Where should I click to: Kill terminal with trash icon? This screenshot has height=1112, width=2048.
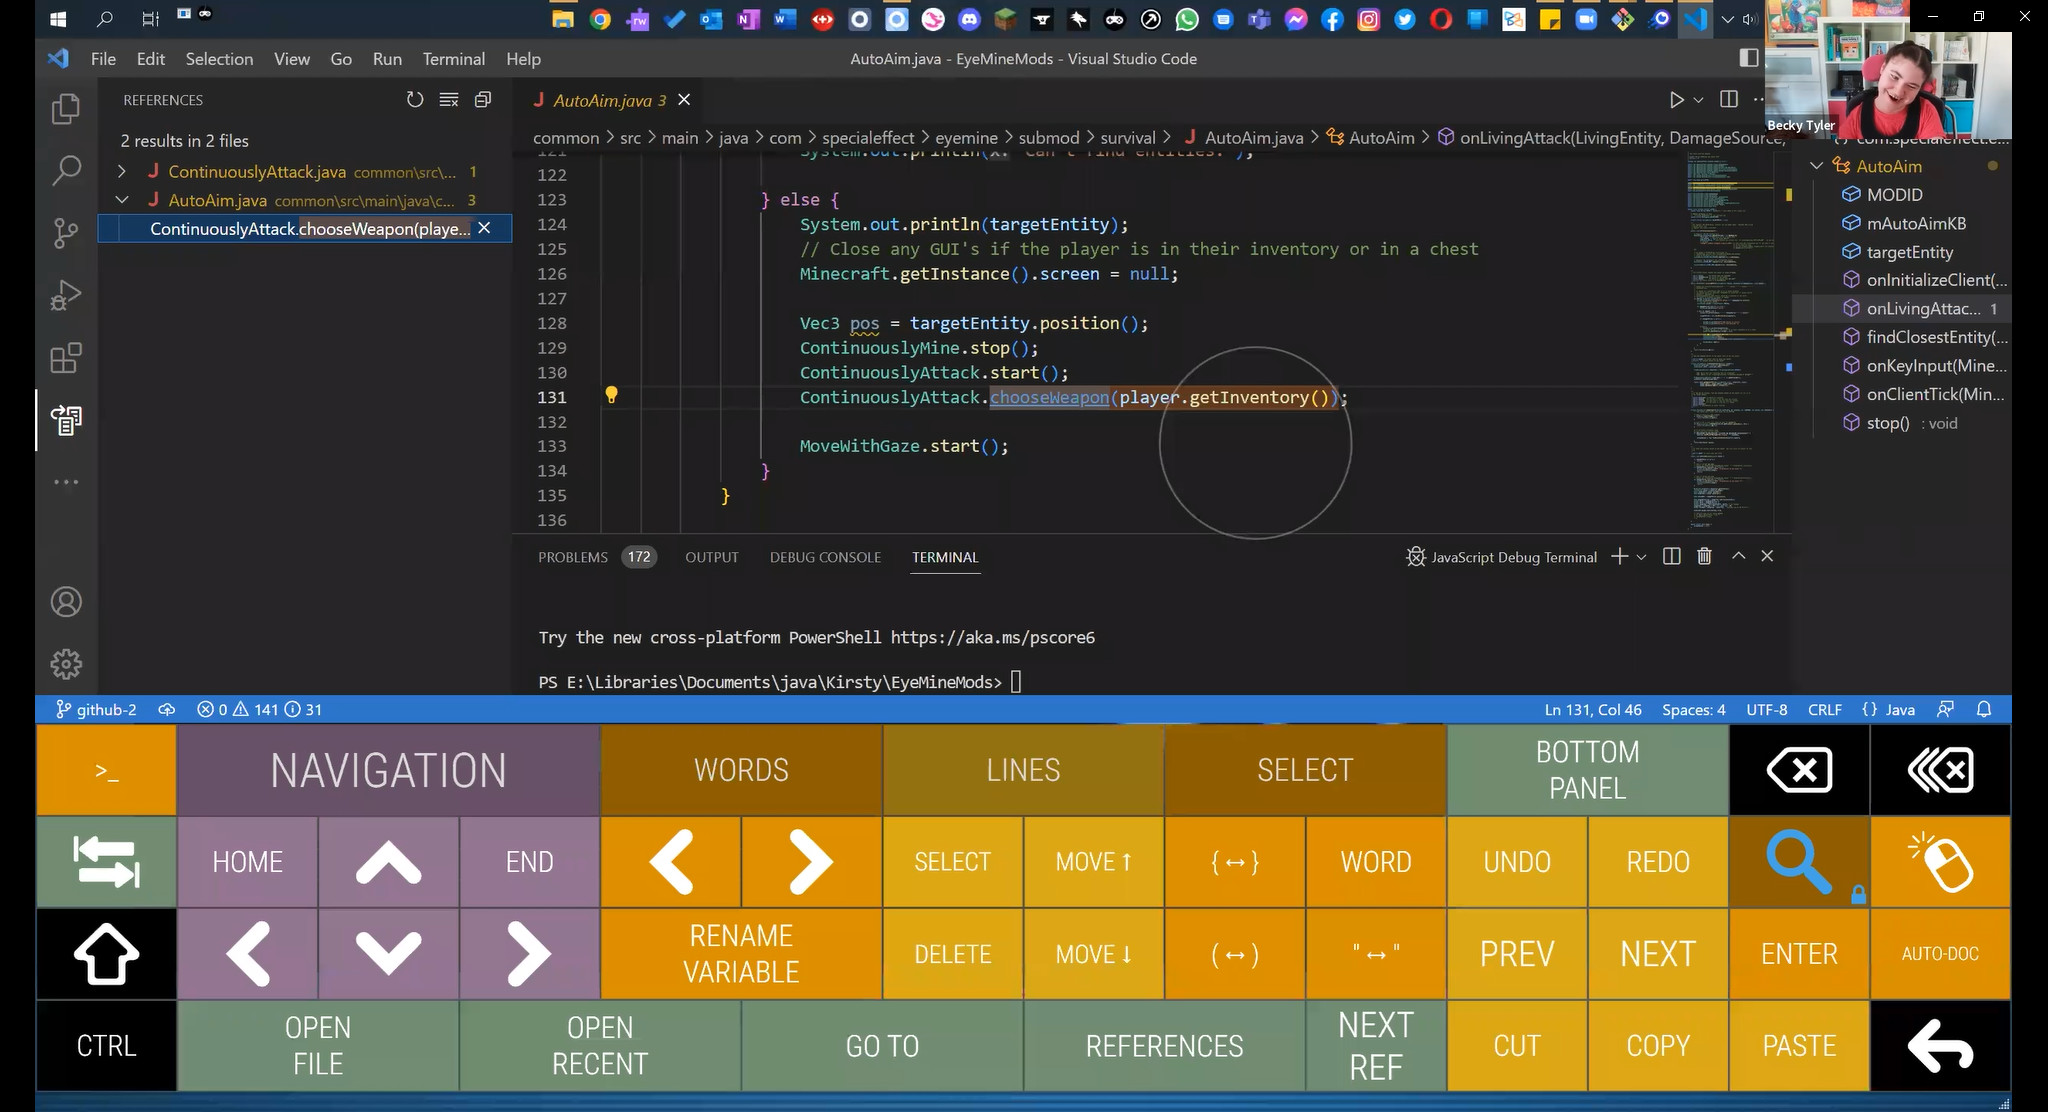[1704, 557]
